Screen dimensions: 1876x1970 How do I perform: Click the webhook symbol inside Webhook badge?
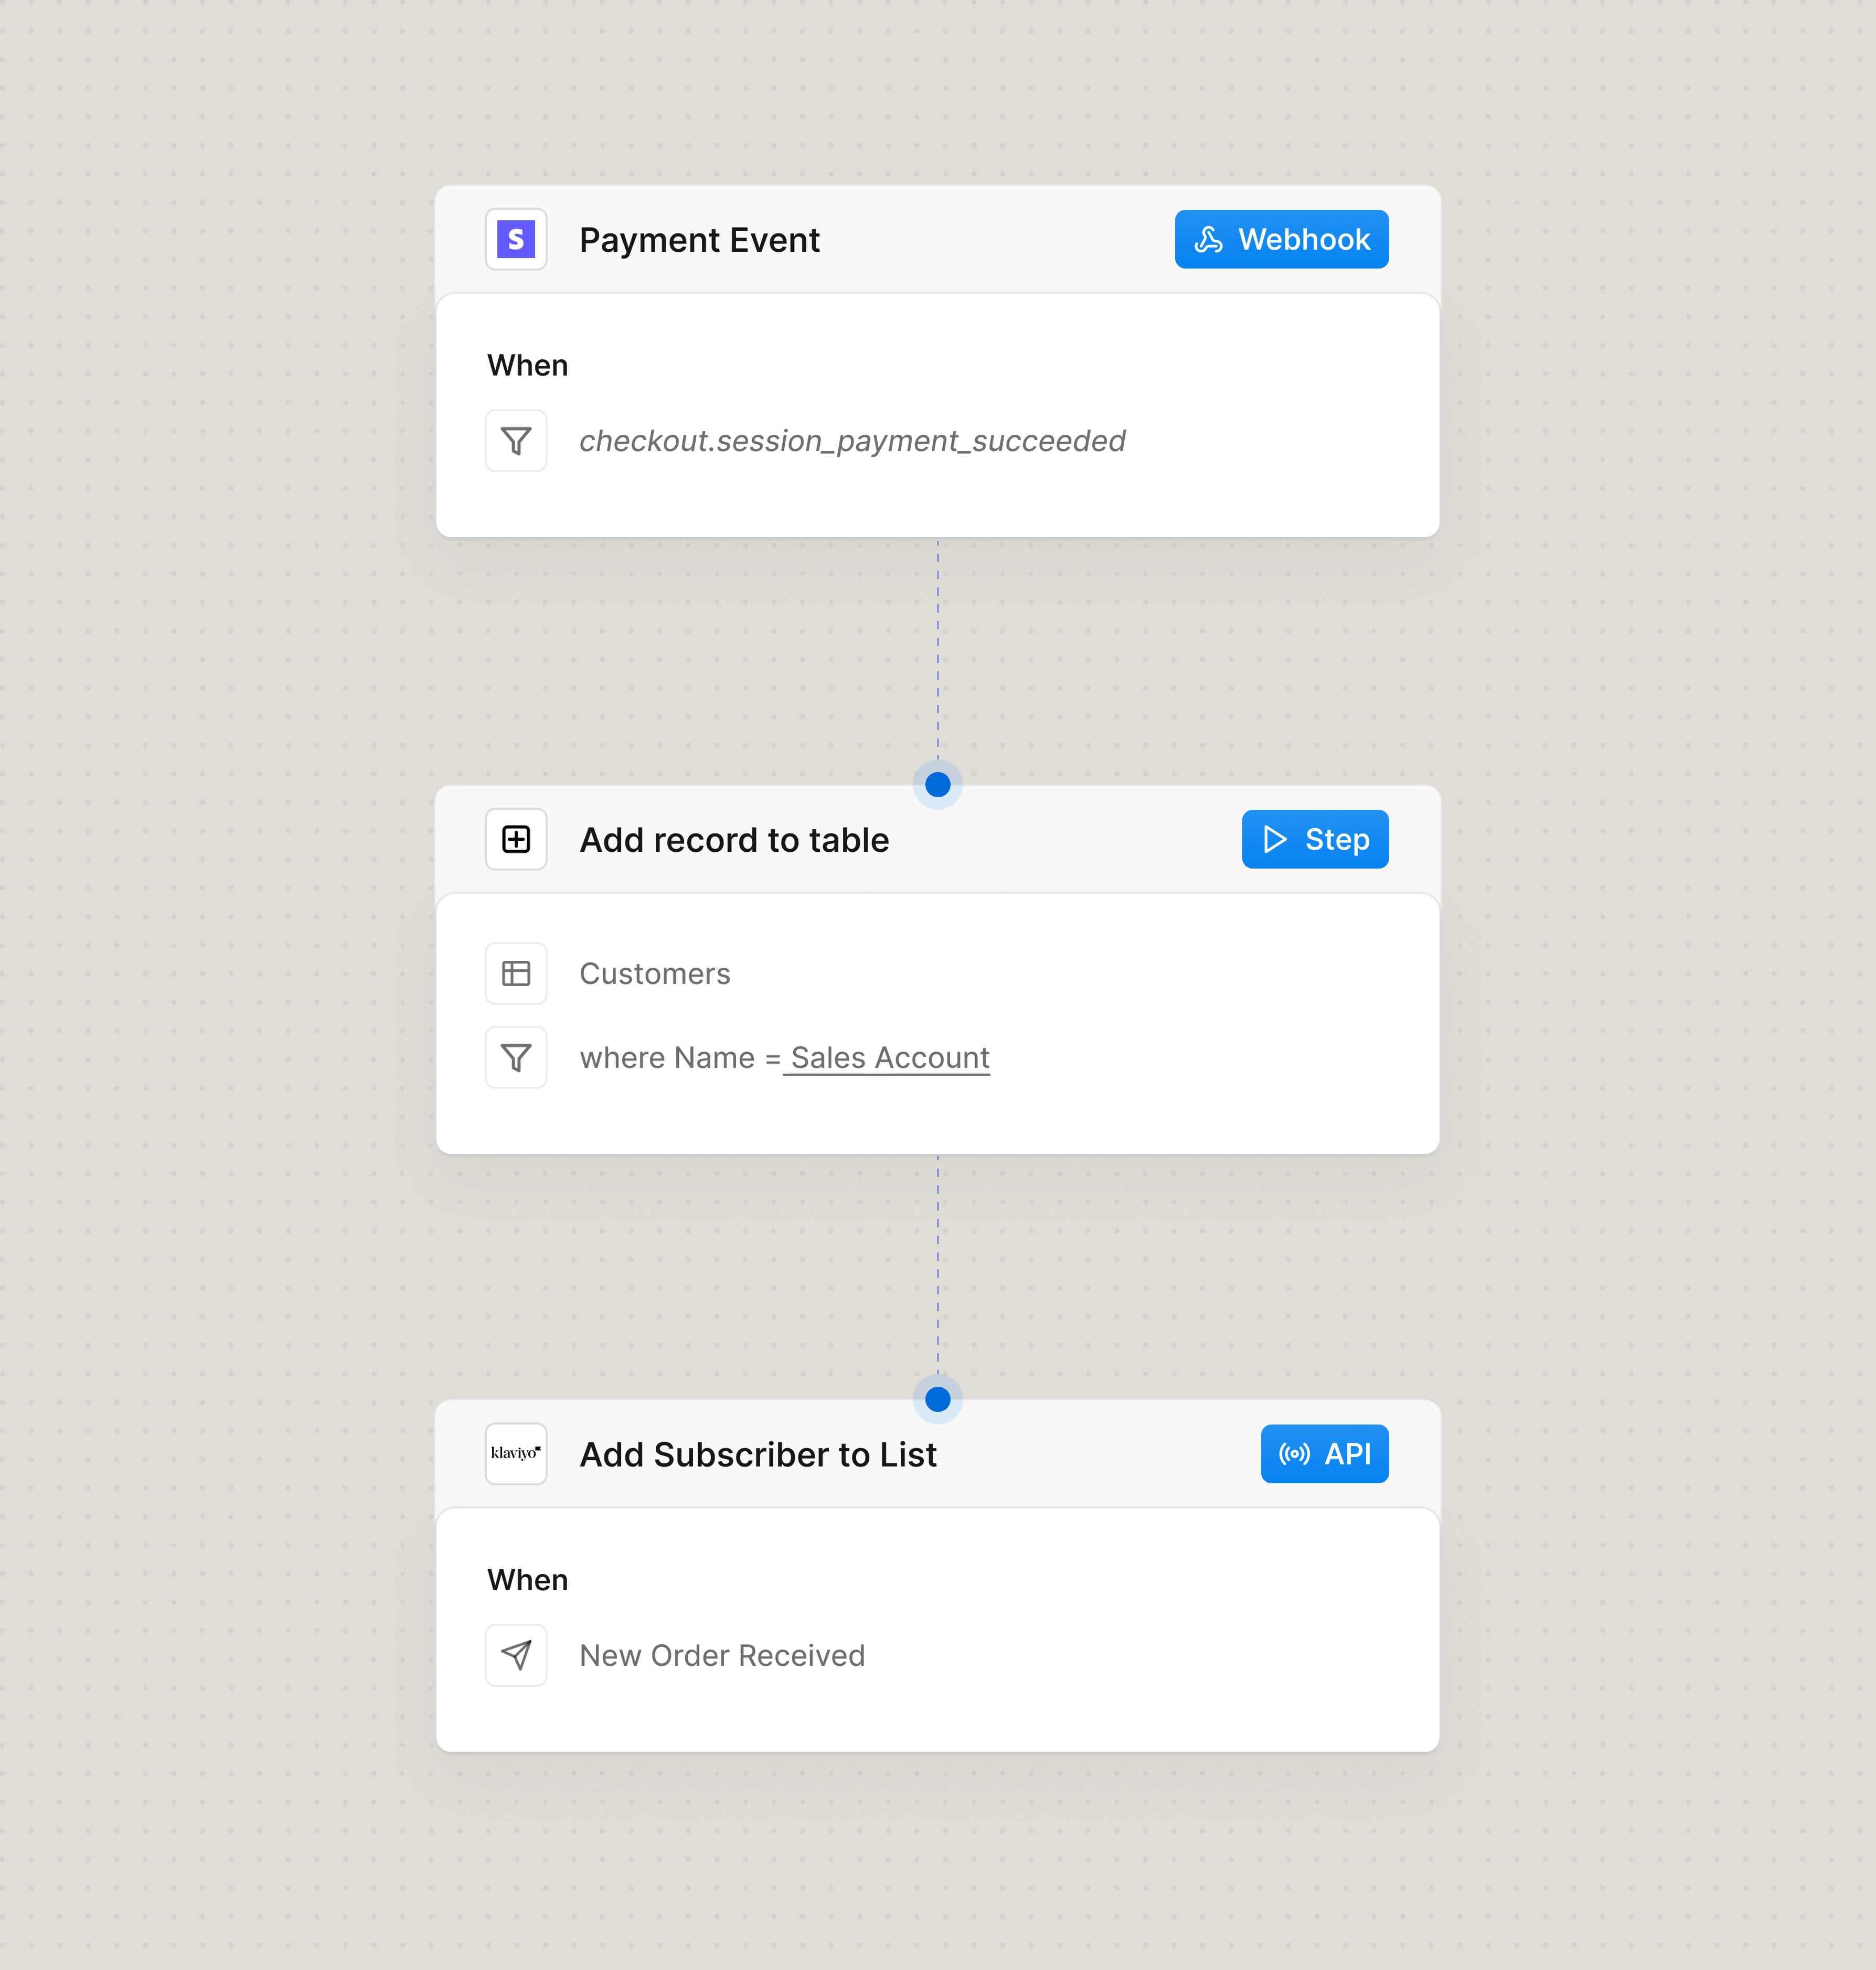[x=1209, y=240]
